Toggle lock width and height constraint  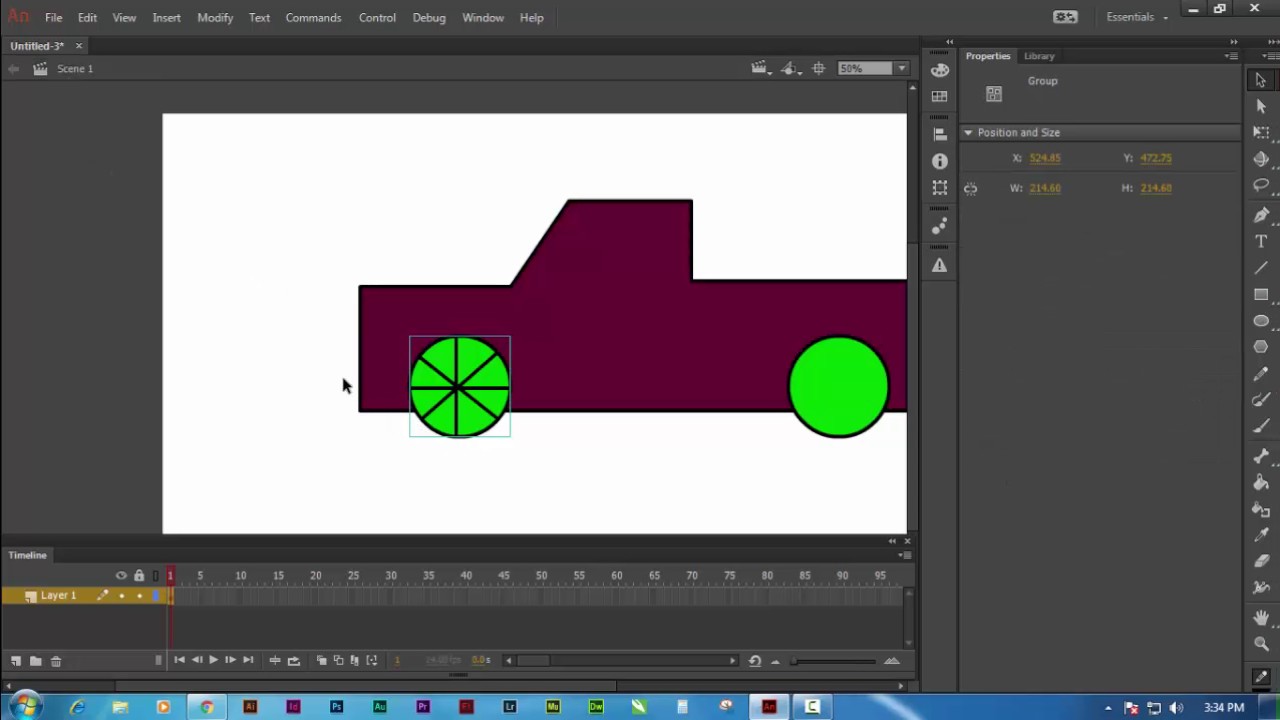click(970, 188)
